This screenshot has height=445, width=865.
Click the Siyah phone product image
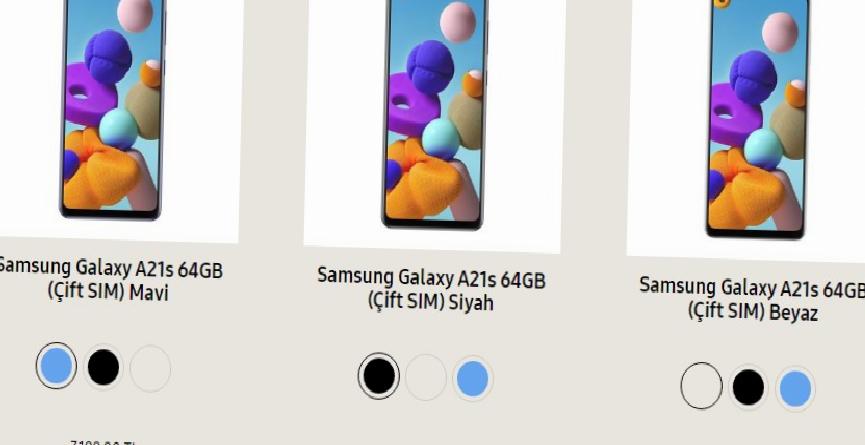coord(434,114)
